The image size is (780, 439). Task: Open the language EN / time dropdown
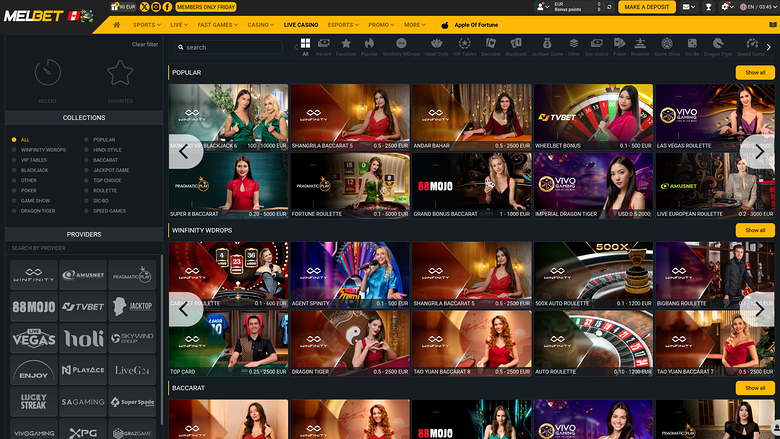click(x=758, y=7)
